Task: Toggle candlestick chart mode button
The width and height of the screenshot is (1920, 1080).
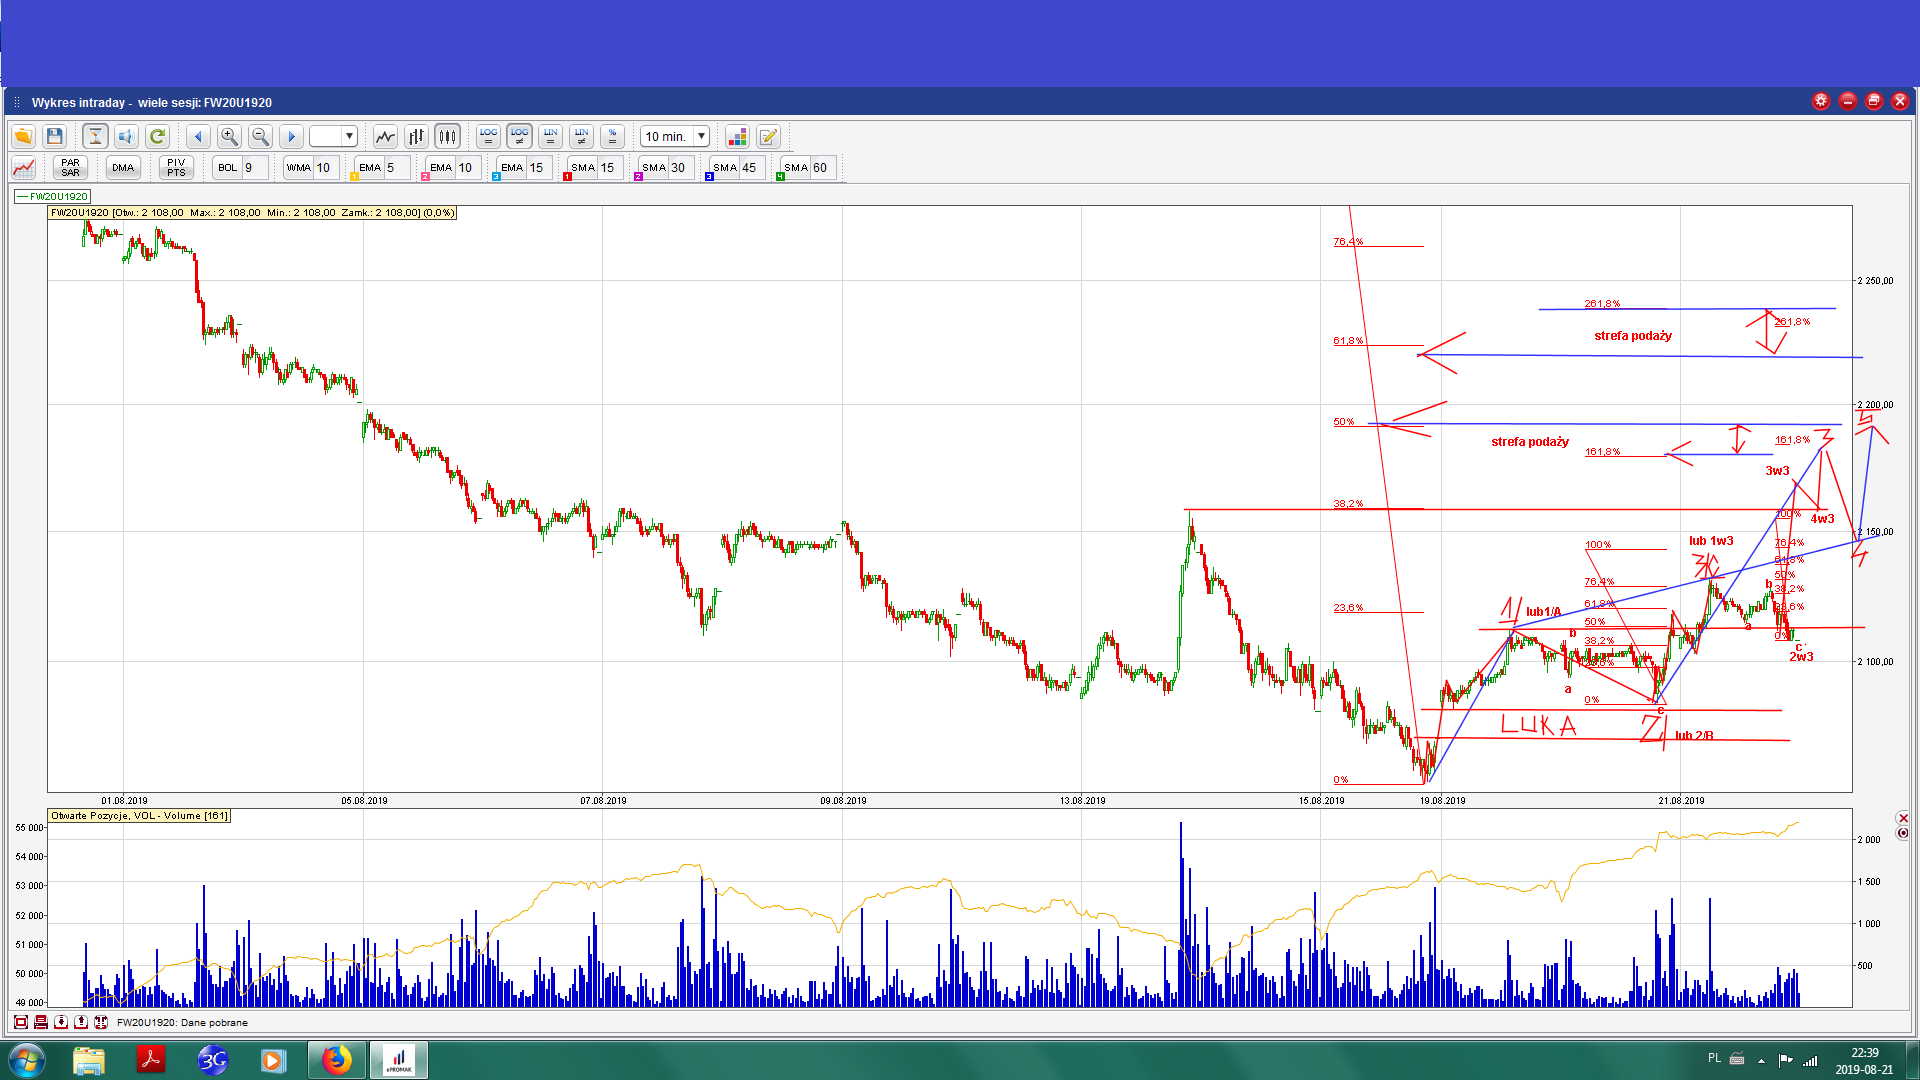Action: pyautogui.click(x=447, y=136)
